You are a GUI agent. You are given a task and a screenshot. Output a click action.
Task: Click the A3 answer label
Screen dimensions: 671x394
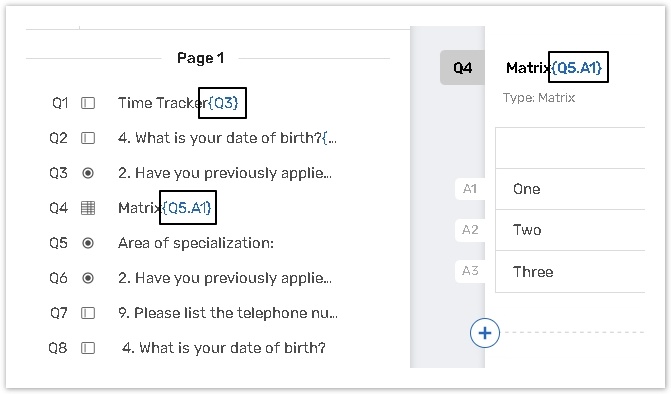point(470,271)
